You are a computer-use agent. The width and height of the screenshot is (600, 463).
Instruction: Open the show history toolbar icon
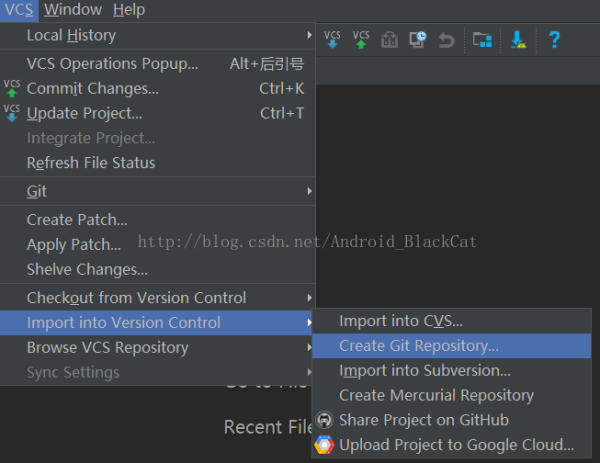(x=418, y=40)
